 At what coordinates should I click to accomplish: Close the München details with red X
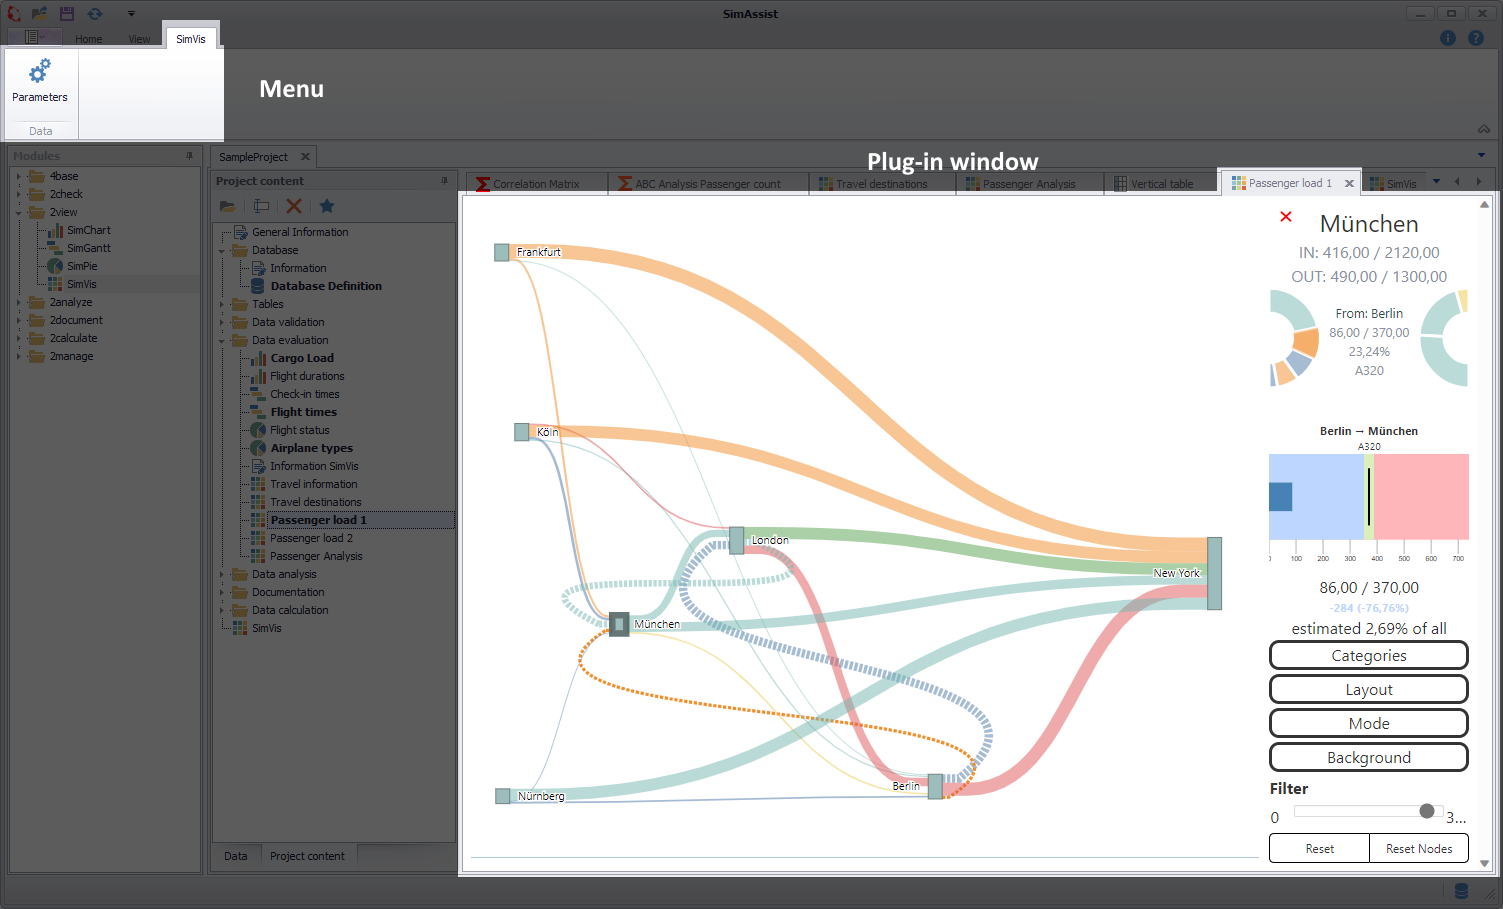coord(1286,217)
